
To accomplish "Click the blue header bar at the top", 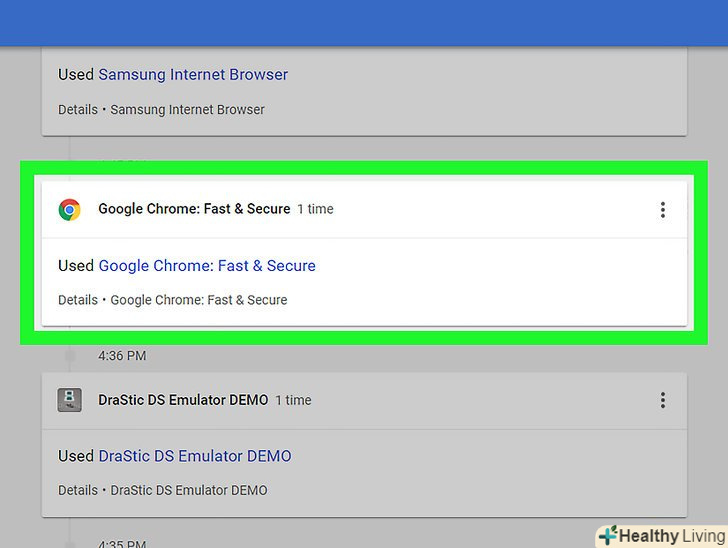I will [x=364, y=22].
